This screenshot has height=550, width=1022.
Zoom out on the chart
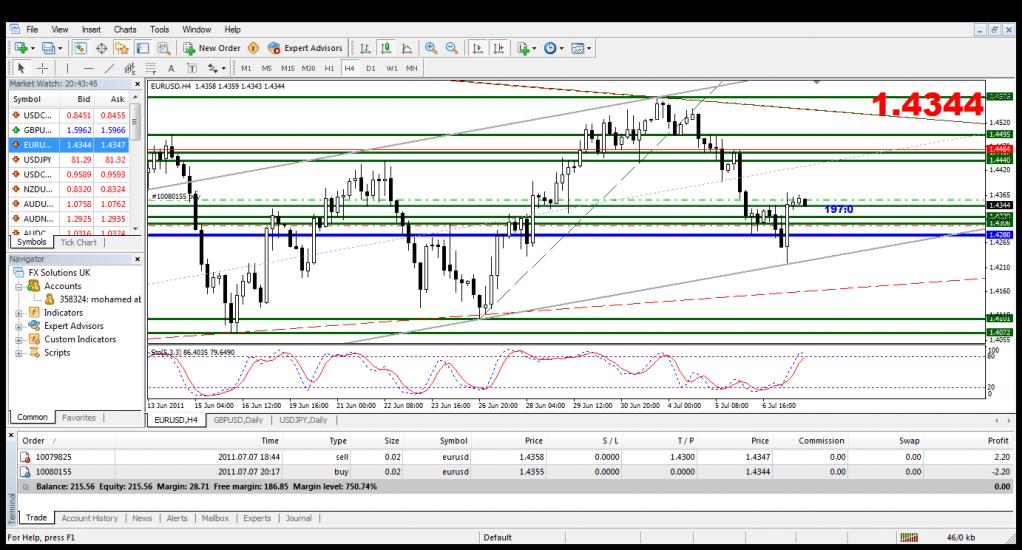pyautogui.click(x=451, y=48)
